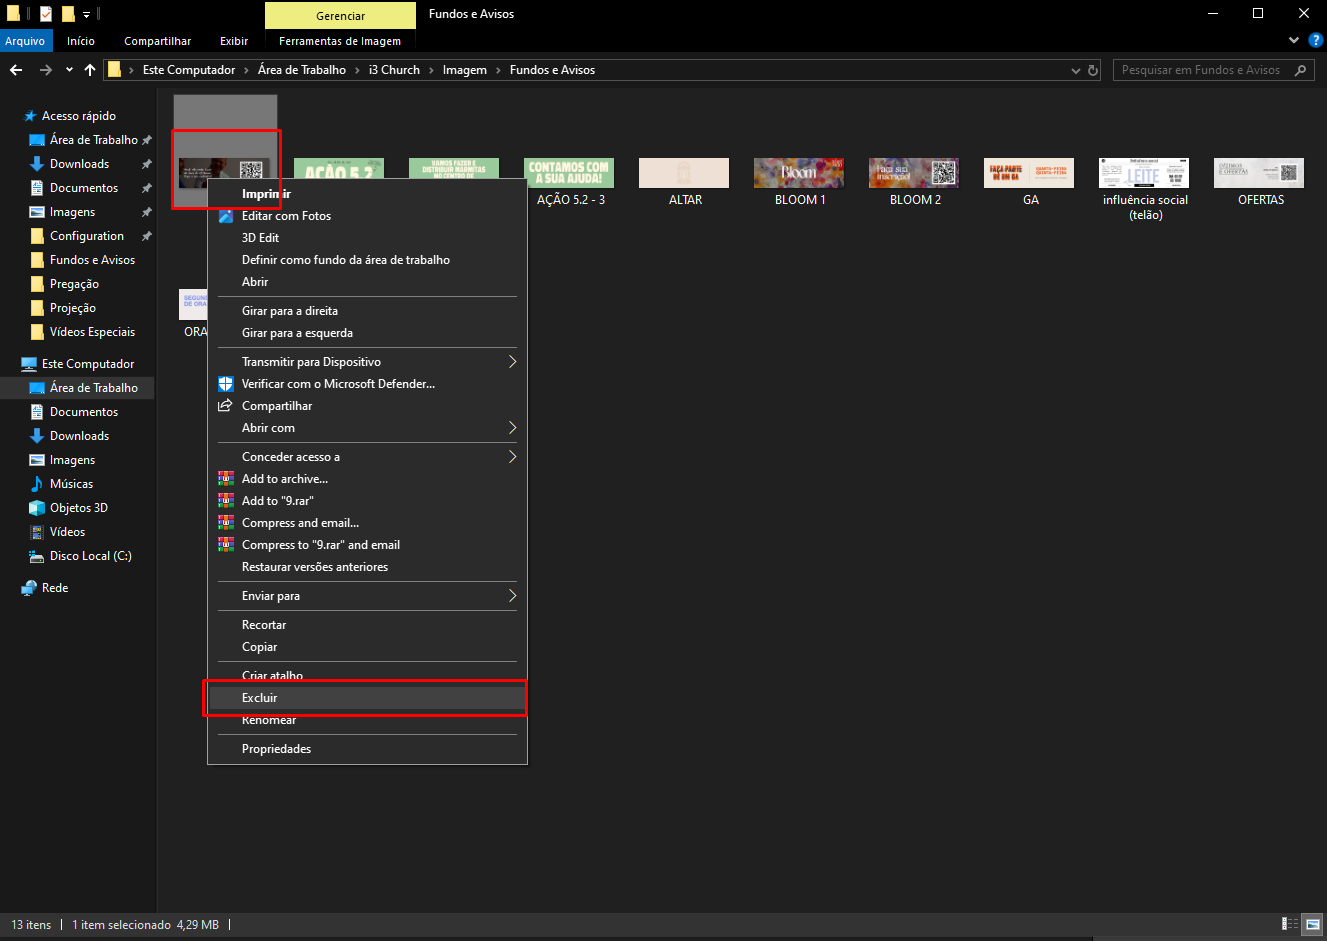Open the Exibir ribbon tab
The image size is (1327, 941).
point(234,41)
